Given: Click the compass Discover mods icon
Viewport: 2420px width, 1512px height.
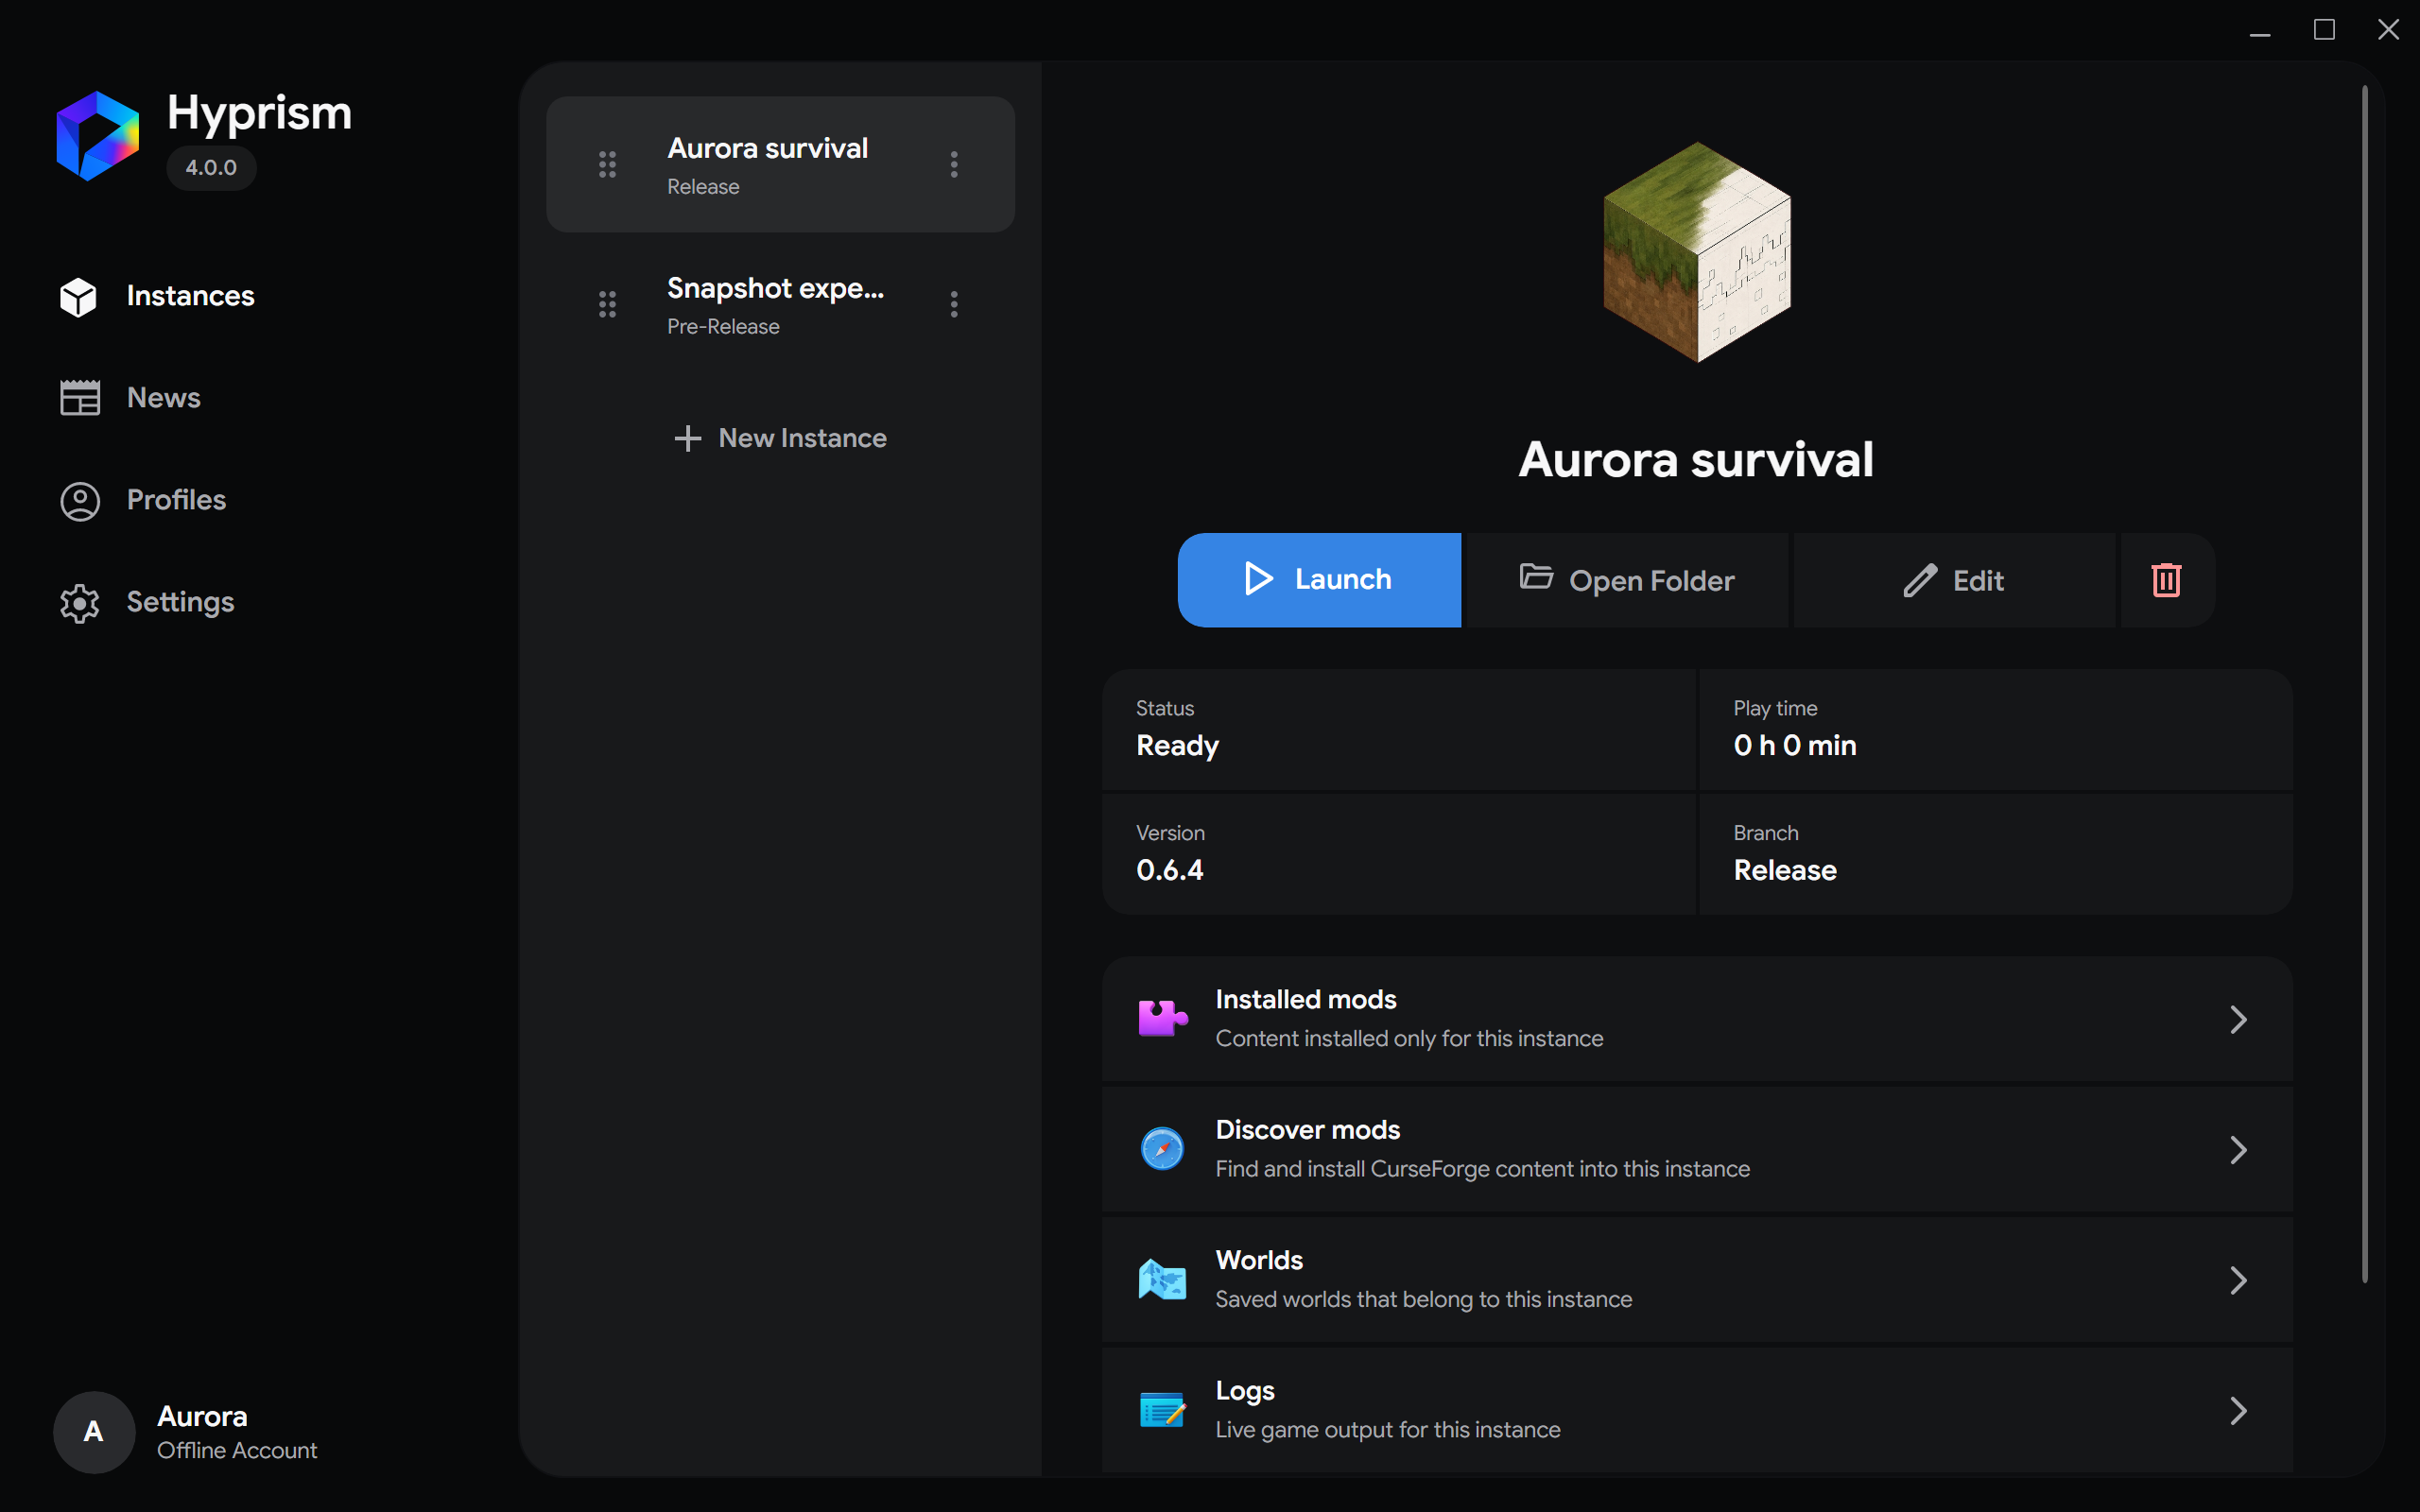Looking at the screenshot, I should pos(1162,1148).
